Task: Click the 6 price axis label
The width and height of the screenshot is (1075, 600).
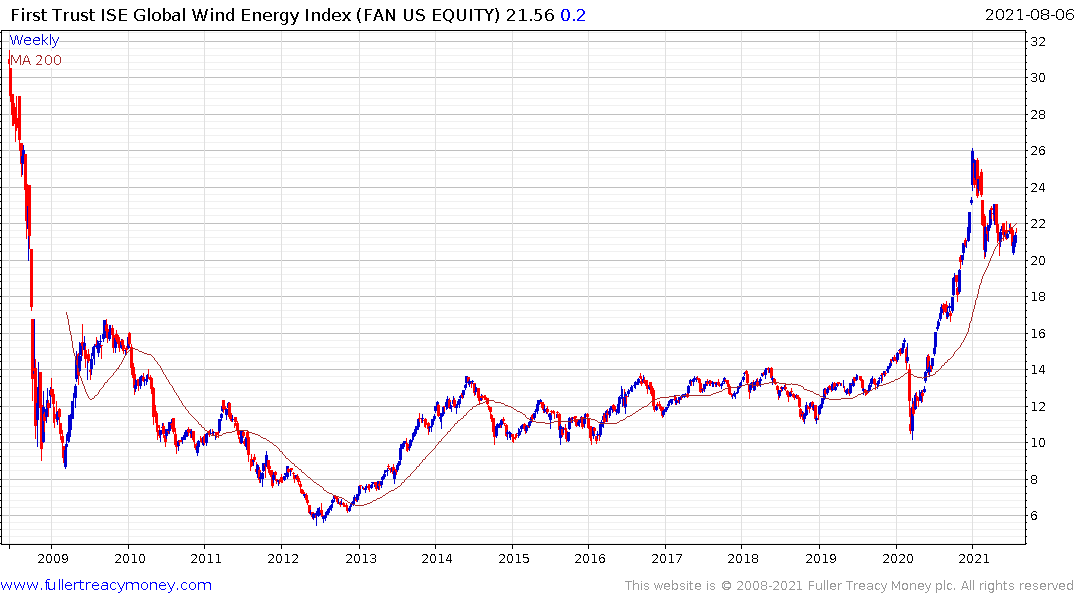Action: tap(1035, 516)
